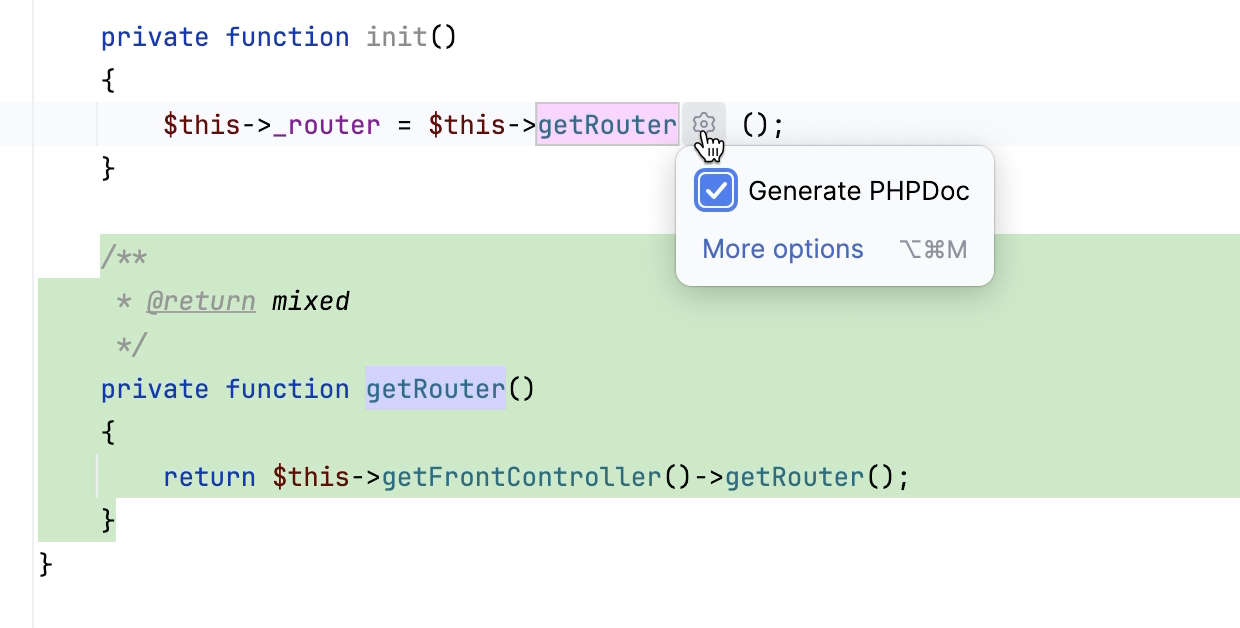
Task: Click the return keyword
Action: pos(209,477)
